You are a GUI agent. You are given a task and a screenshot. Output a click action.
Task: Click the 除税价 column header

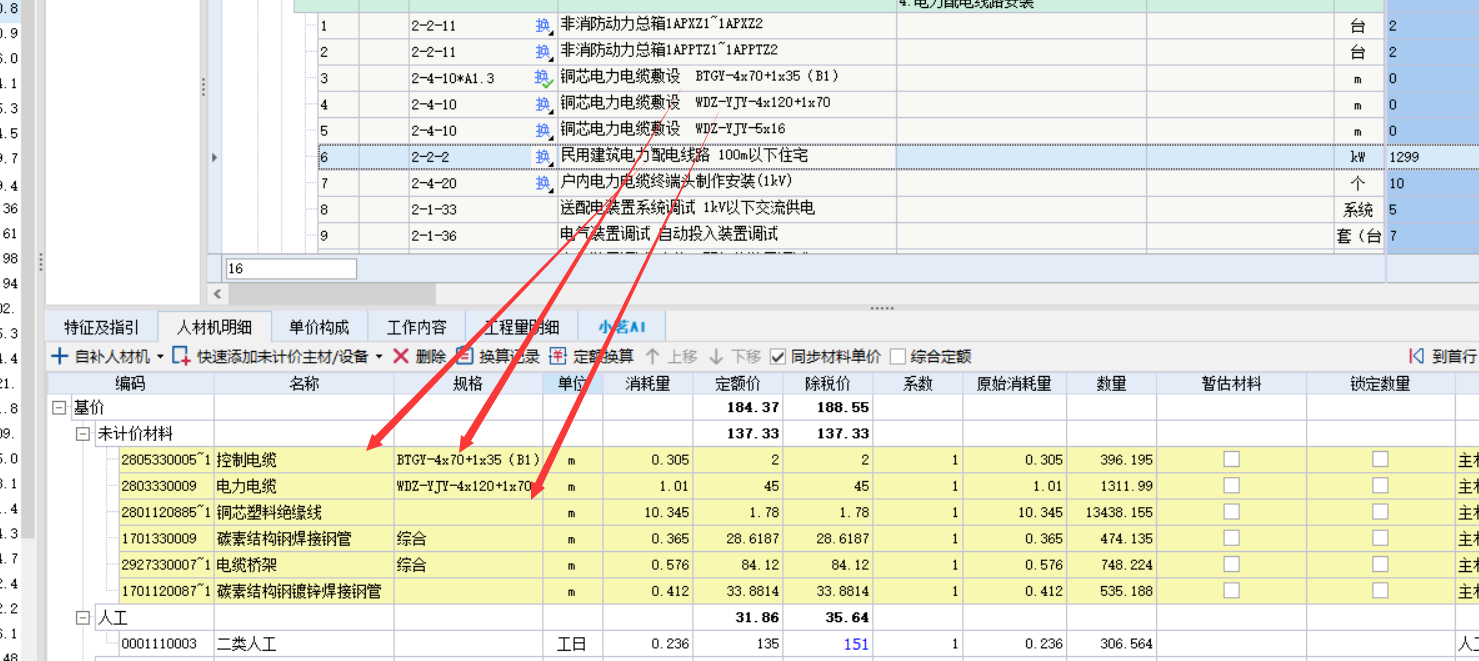coord(828,383)
